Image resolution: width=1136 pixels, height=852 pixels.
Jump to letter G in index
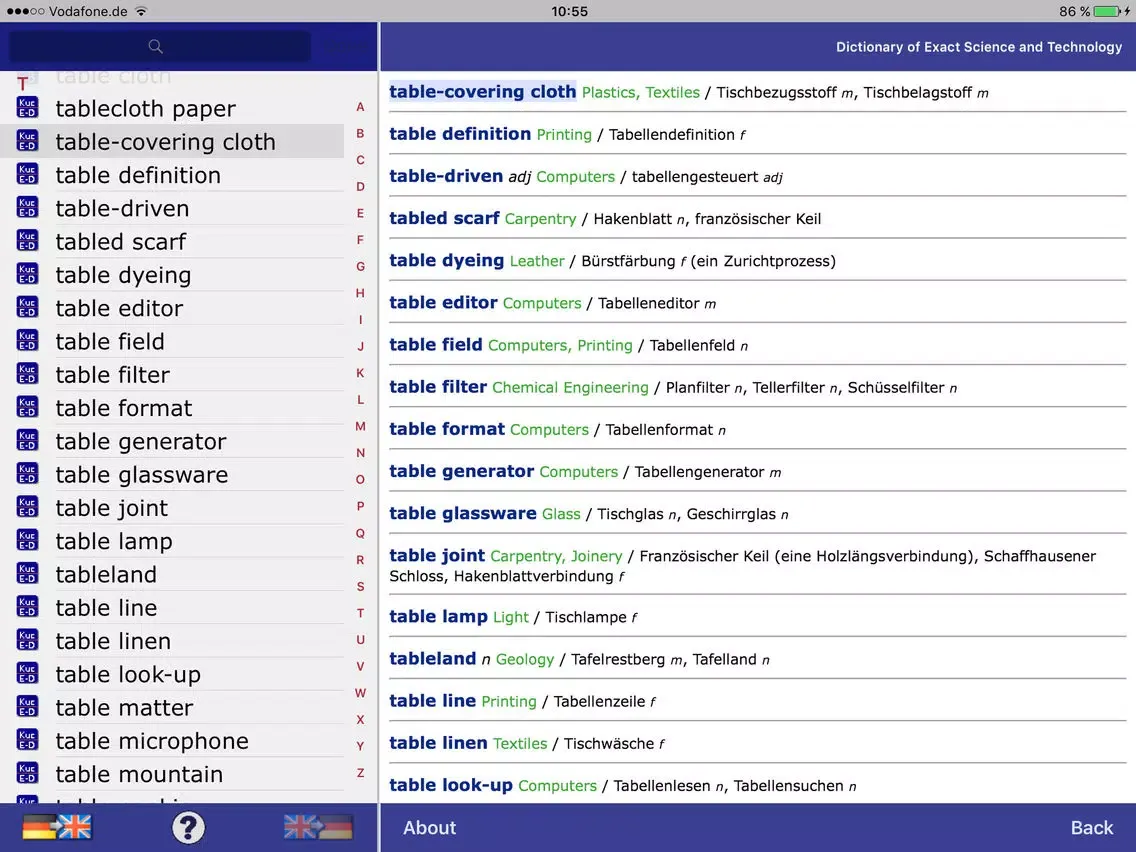(360, 267)
